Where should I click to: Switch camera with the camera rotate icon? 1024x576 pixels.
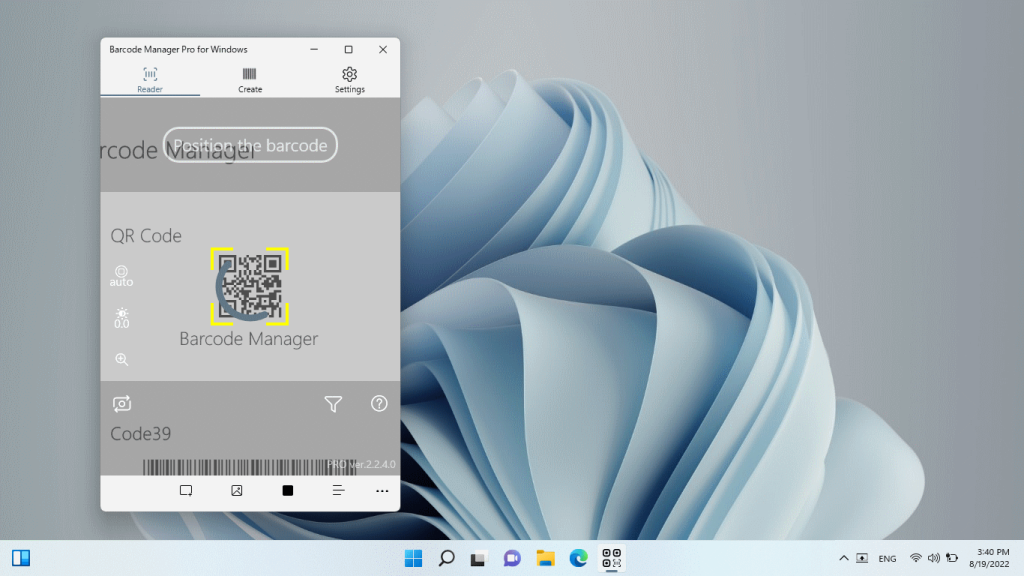point(122,403)
